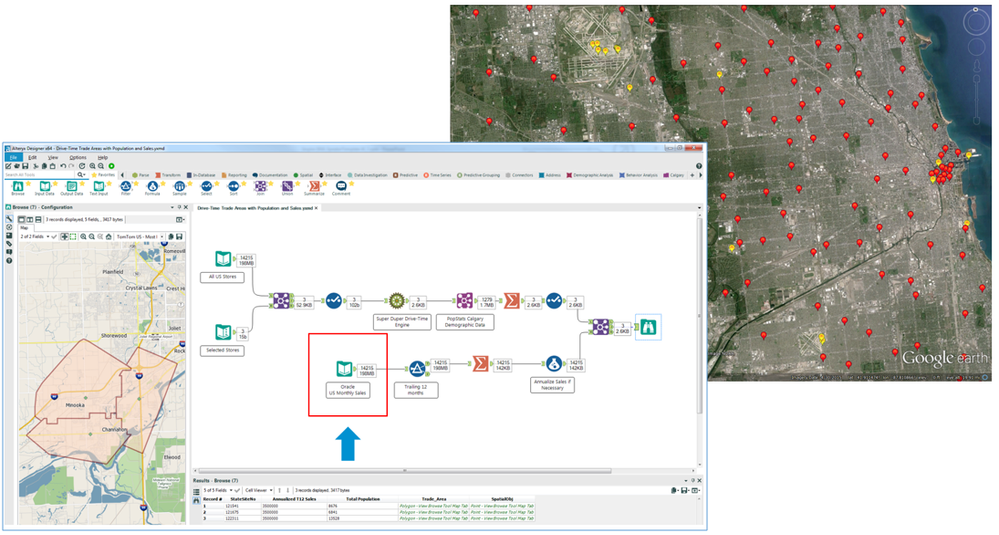Open the File menu
The width and height of the screenshot is (999, 535).
13,157
